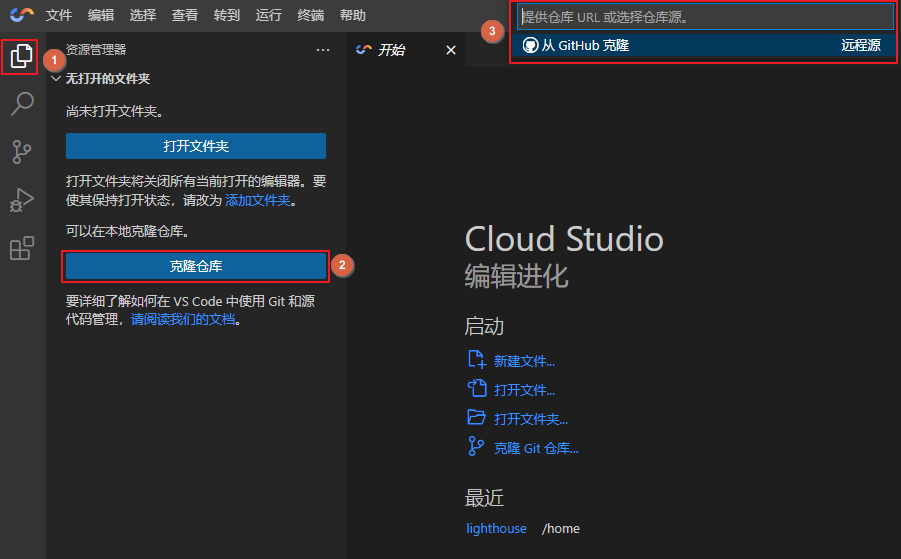Click the 克隆仓库 button
Screen dimensions: 901x559
click(x=196, y=266)
